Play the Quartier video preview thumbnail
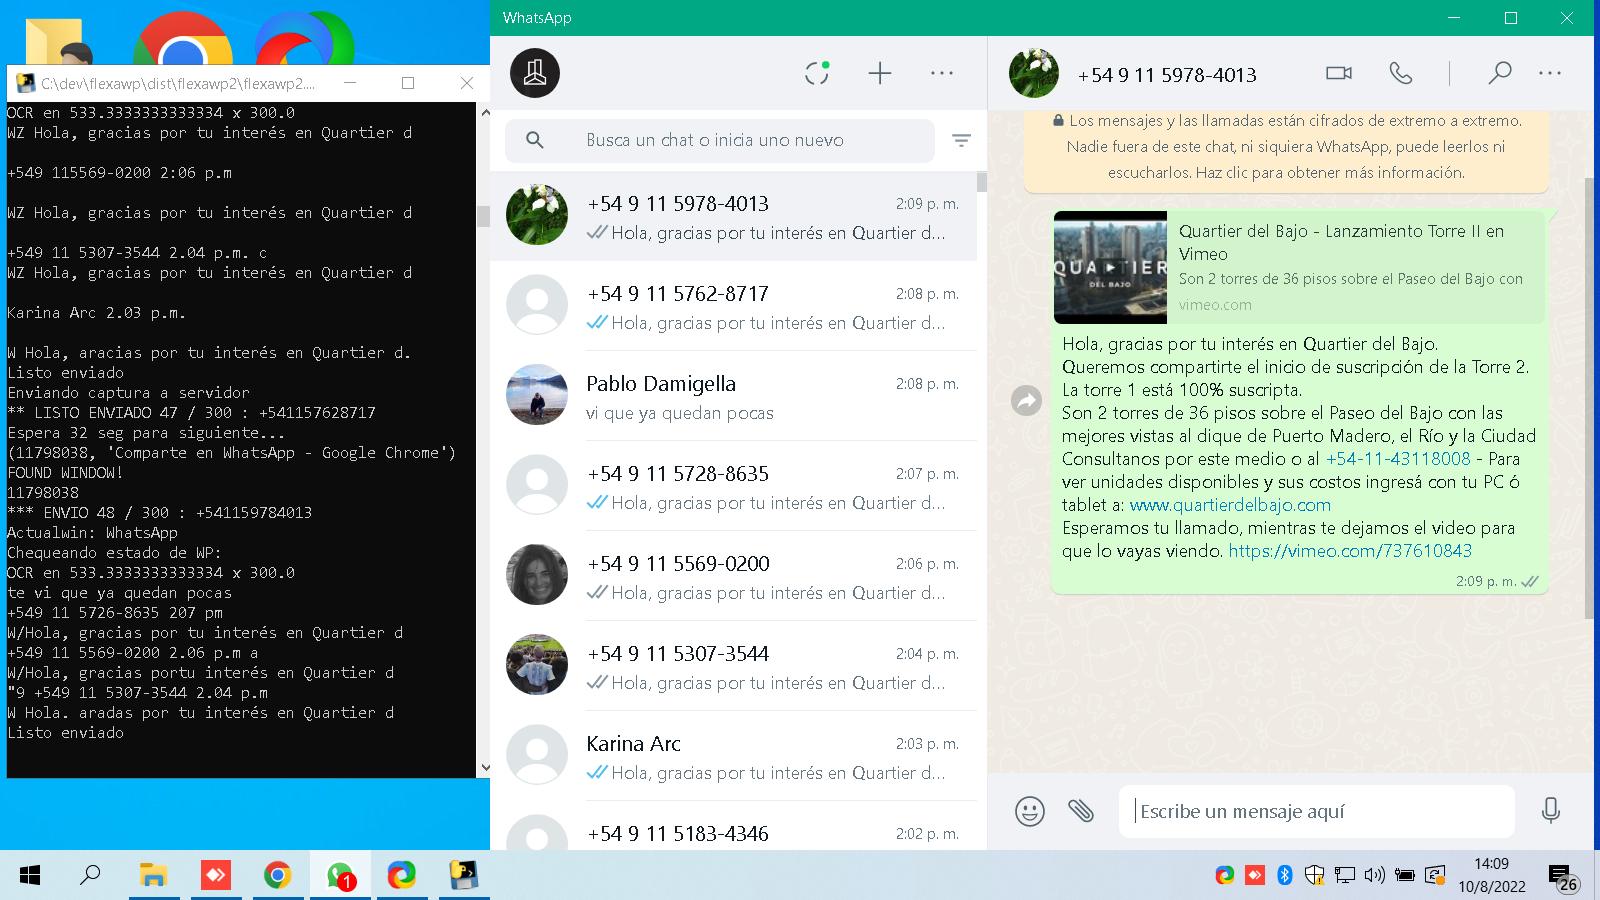This screenshot has width=1600, height=900. coord(1110,267)
